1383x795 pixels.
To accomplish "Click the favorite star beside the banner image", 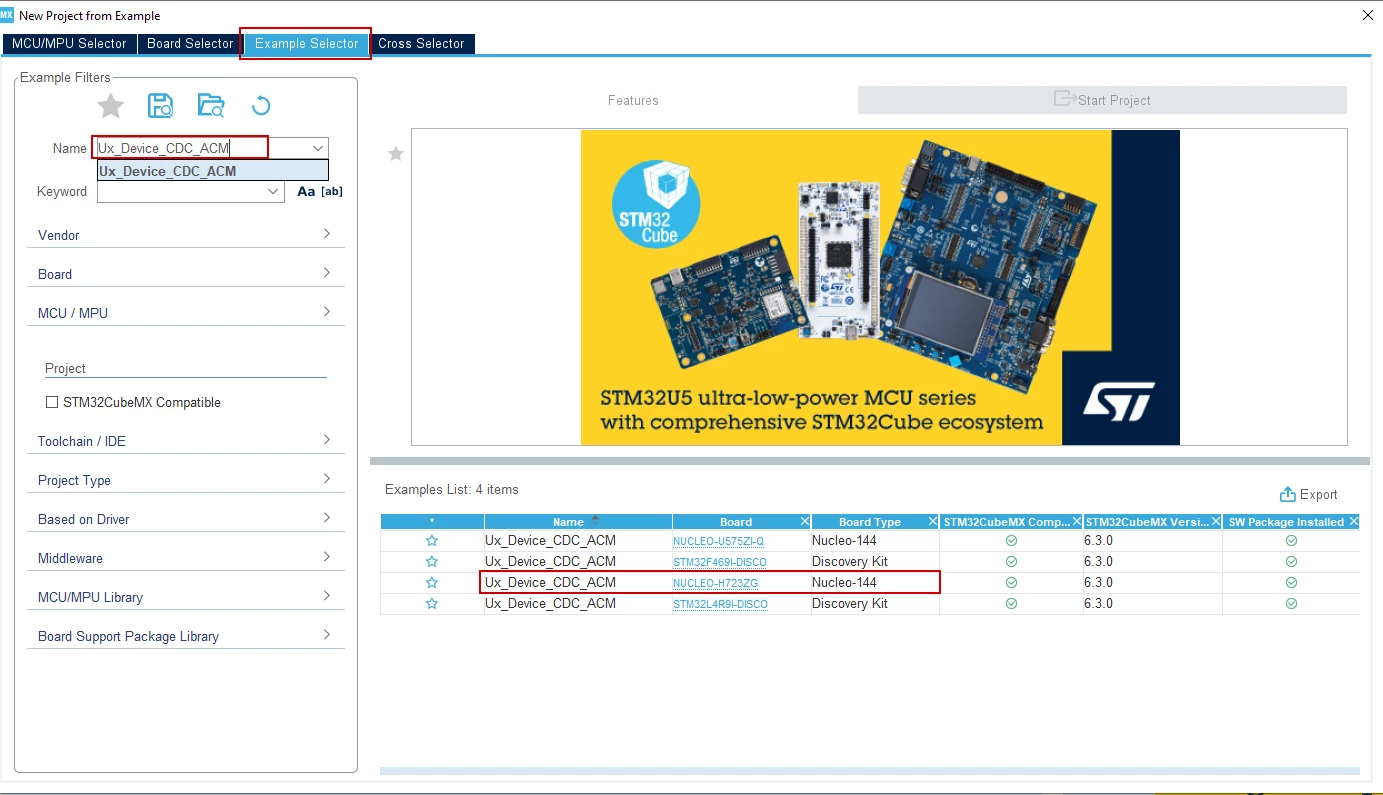I will [x=396, y=153].
